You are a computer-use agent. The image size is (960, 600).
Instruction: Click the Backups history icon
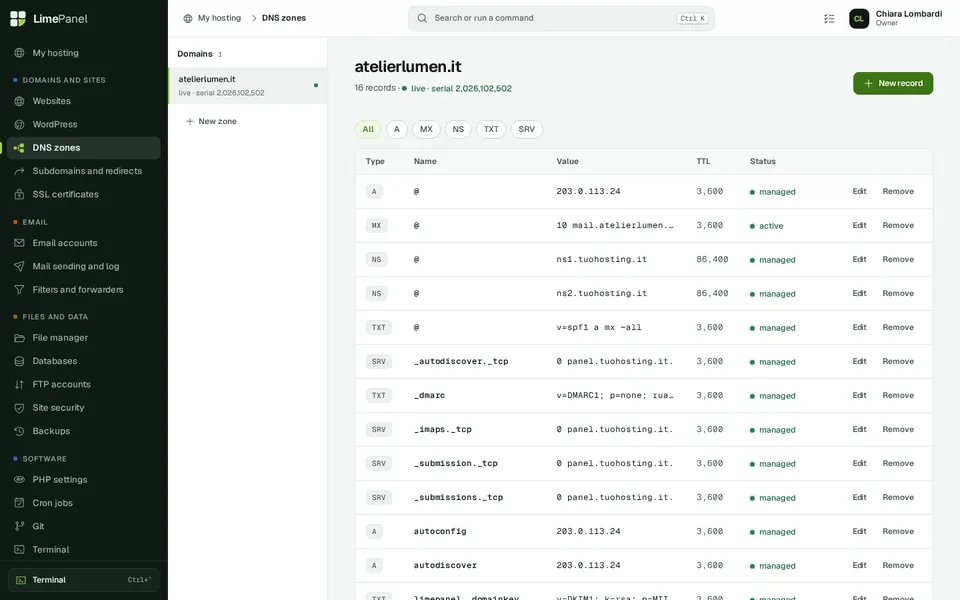(19, 431)
